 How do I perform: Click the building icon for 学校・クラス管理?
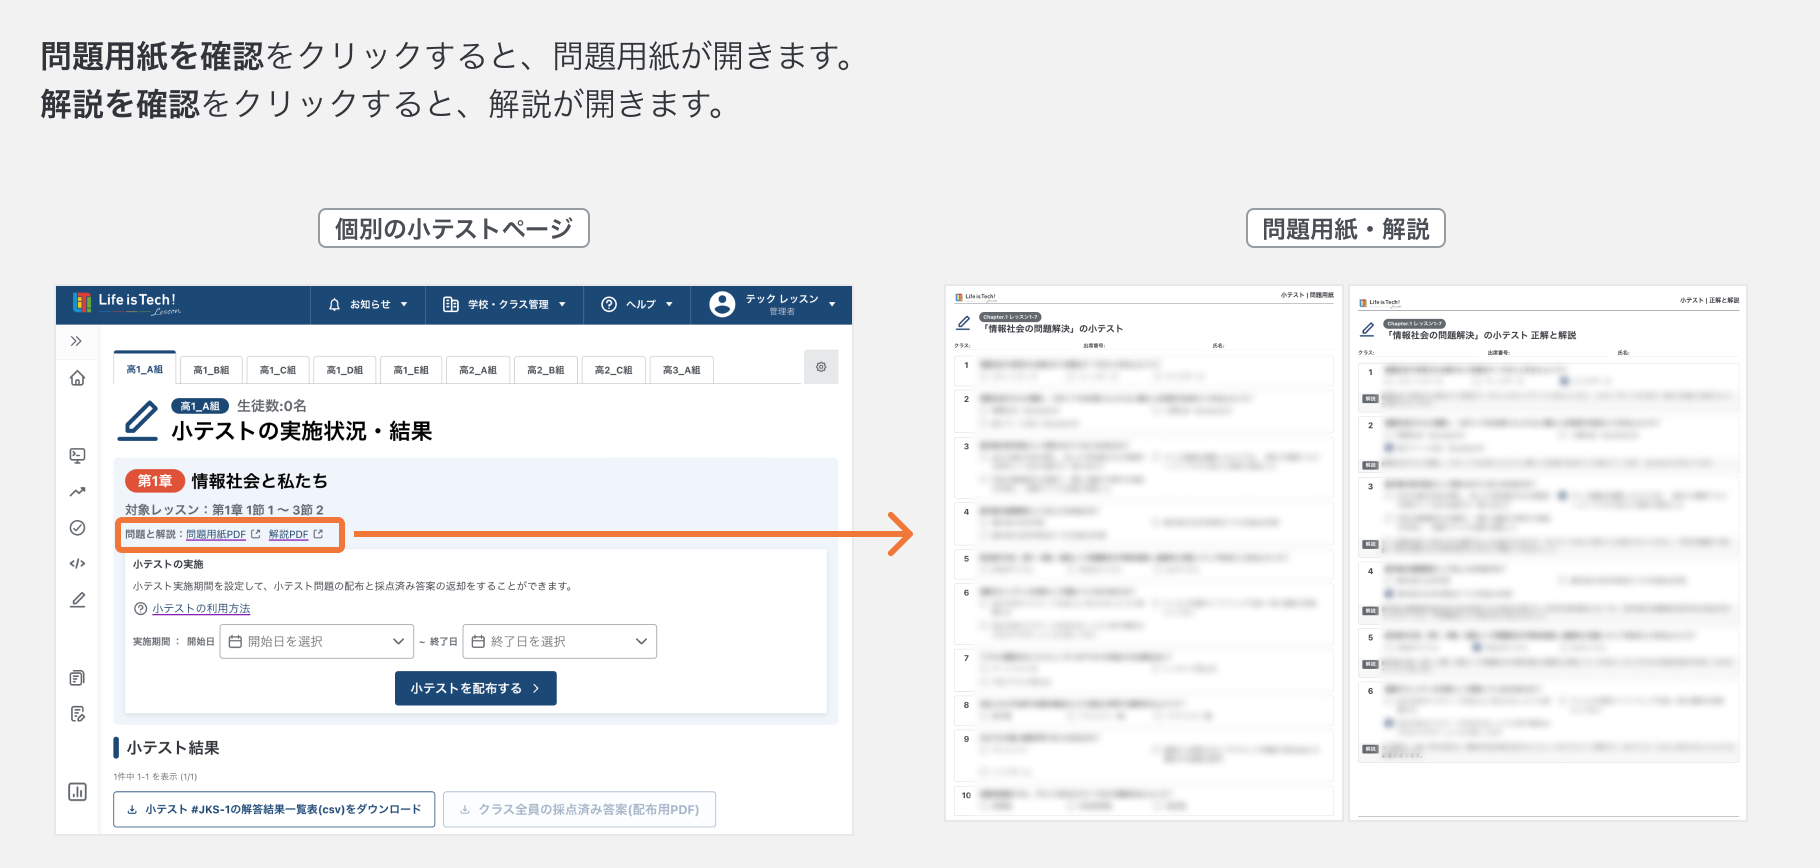tap(451, 304)
